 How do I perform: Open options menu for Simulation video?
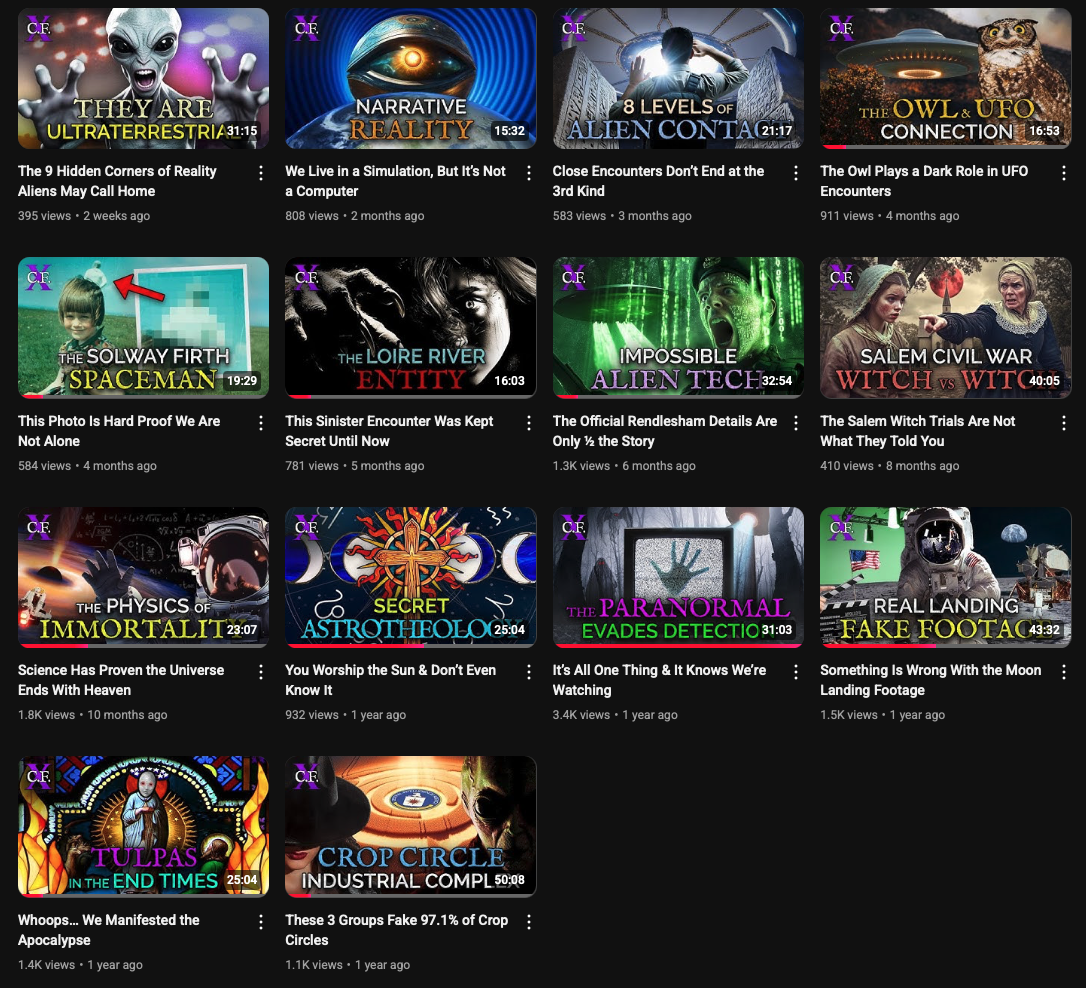coord(528,173)
